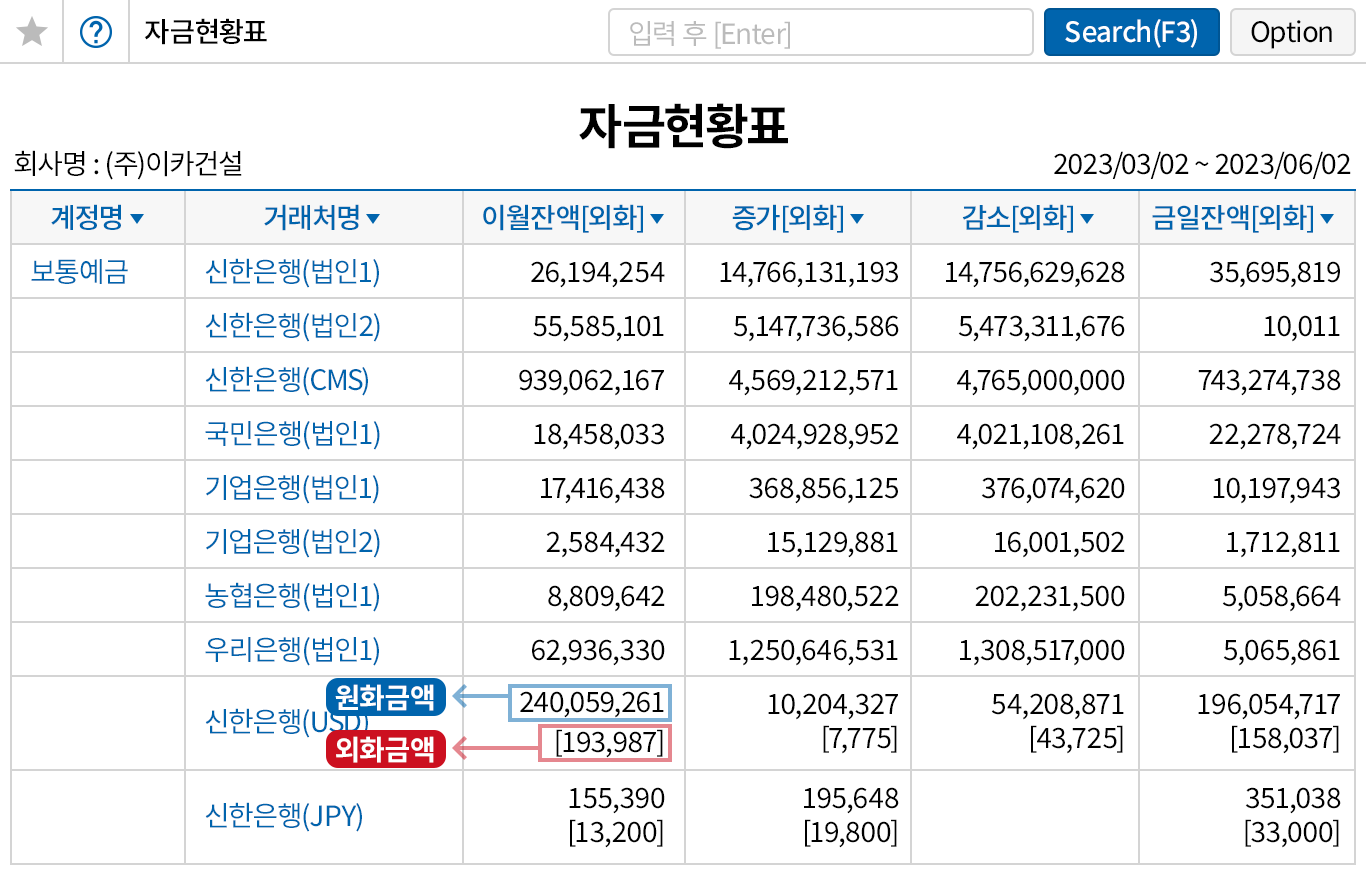
Task: Focus the search input field
Action: (x=820, y=33)
